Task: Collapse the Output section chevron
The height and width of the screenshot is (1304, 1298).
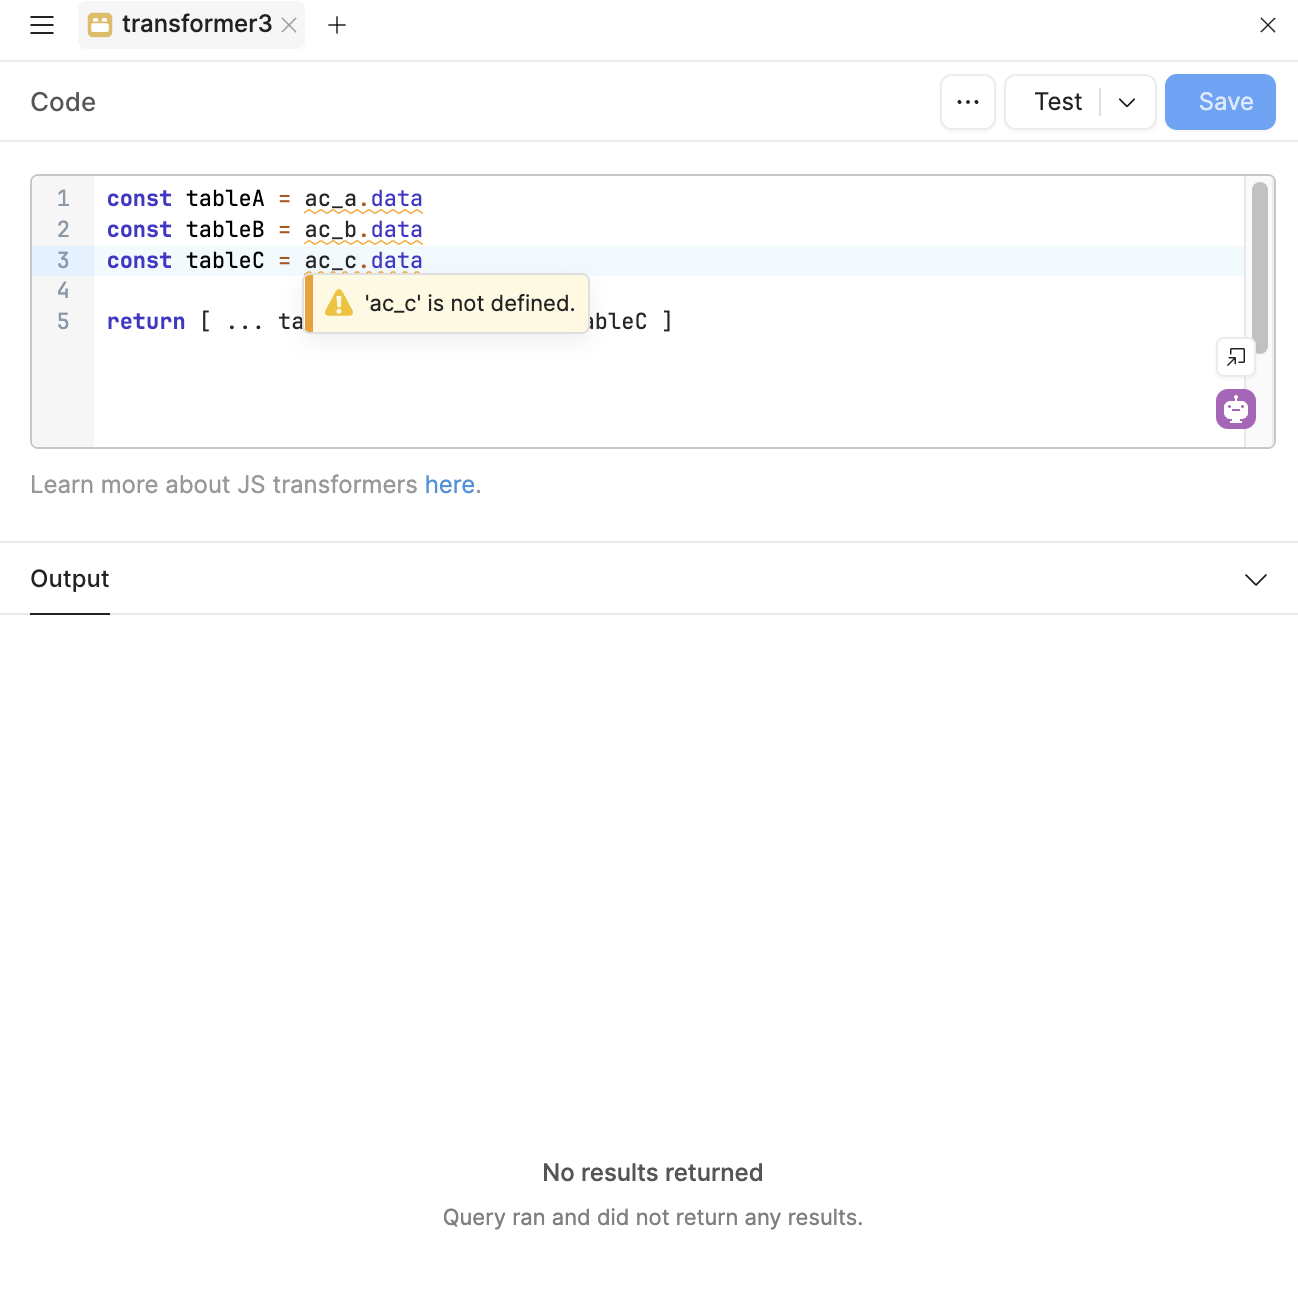Action: 1255,580
